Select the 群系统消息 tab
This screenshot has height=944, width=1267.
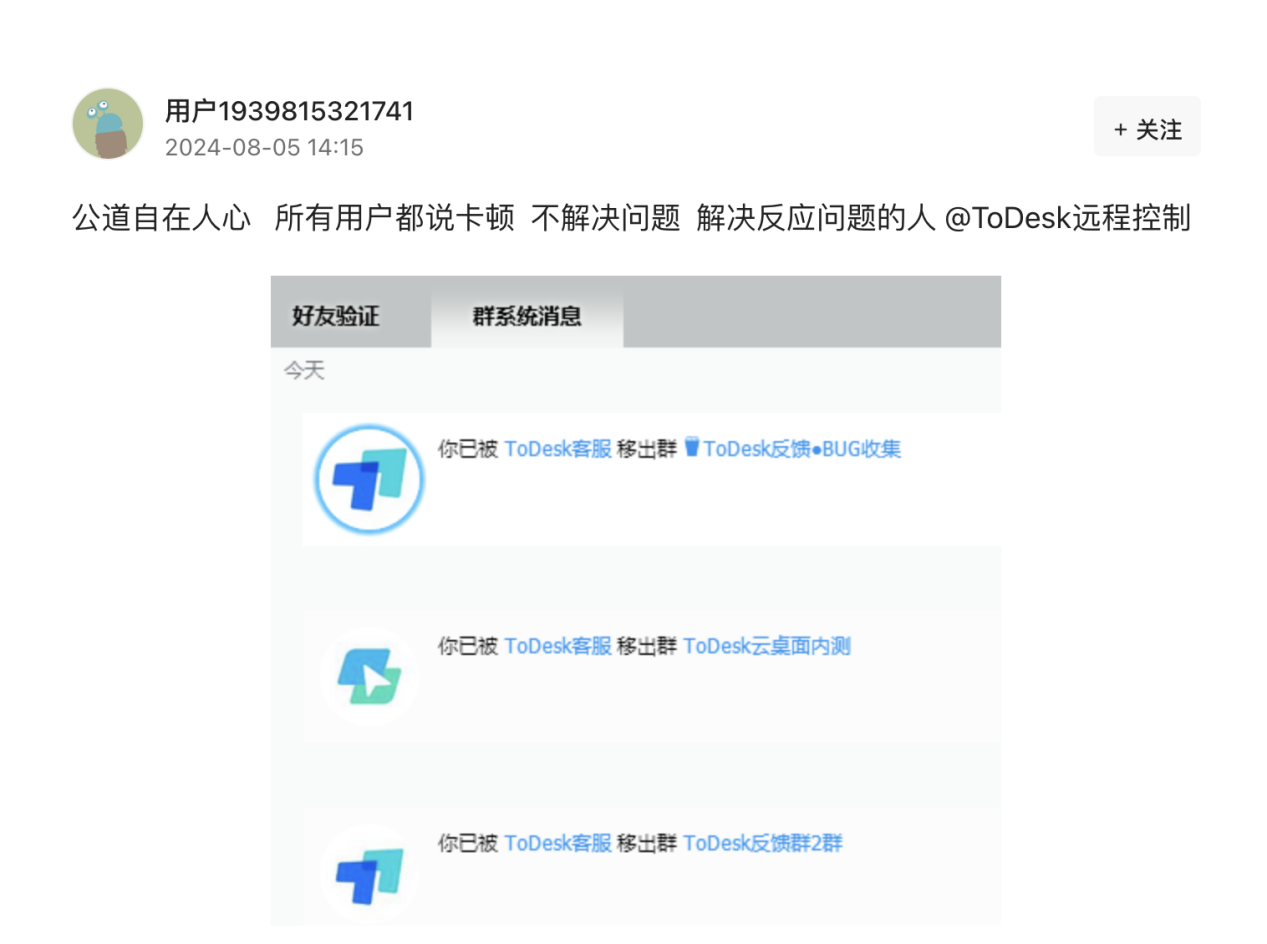point(527,317)
